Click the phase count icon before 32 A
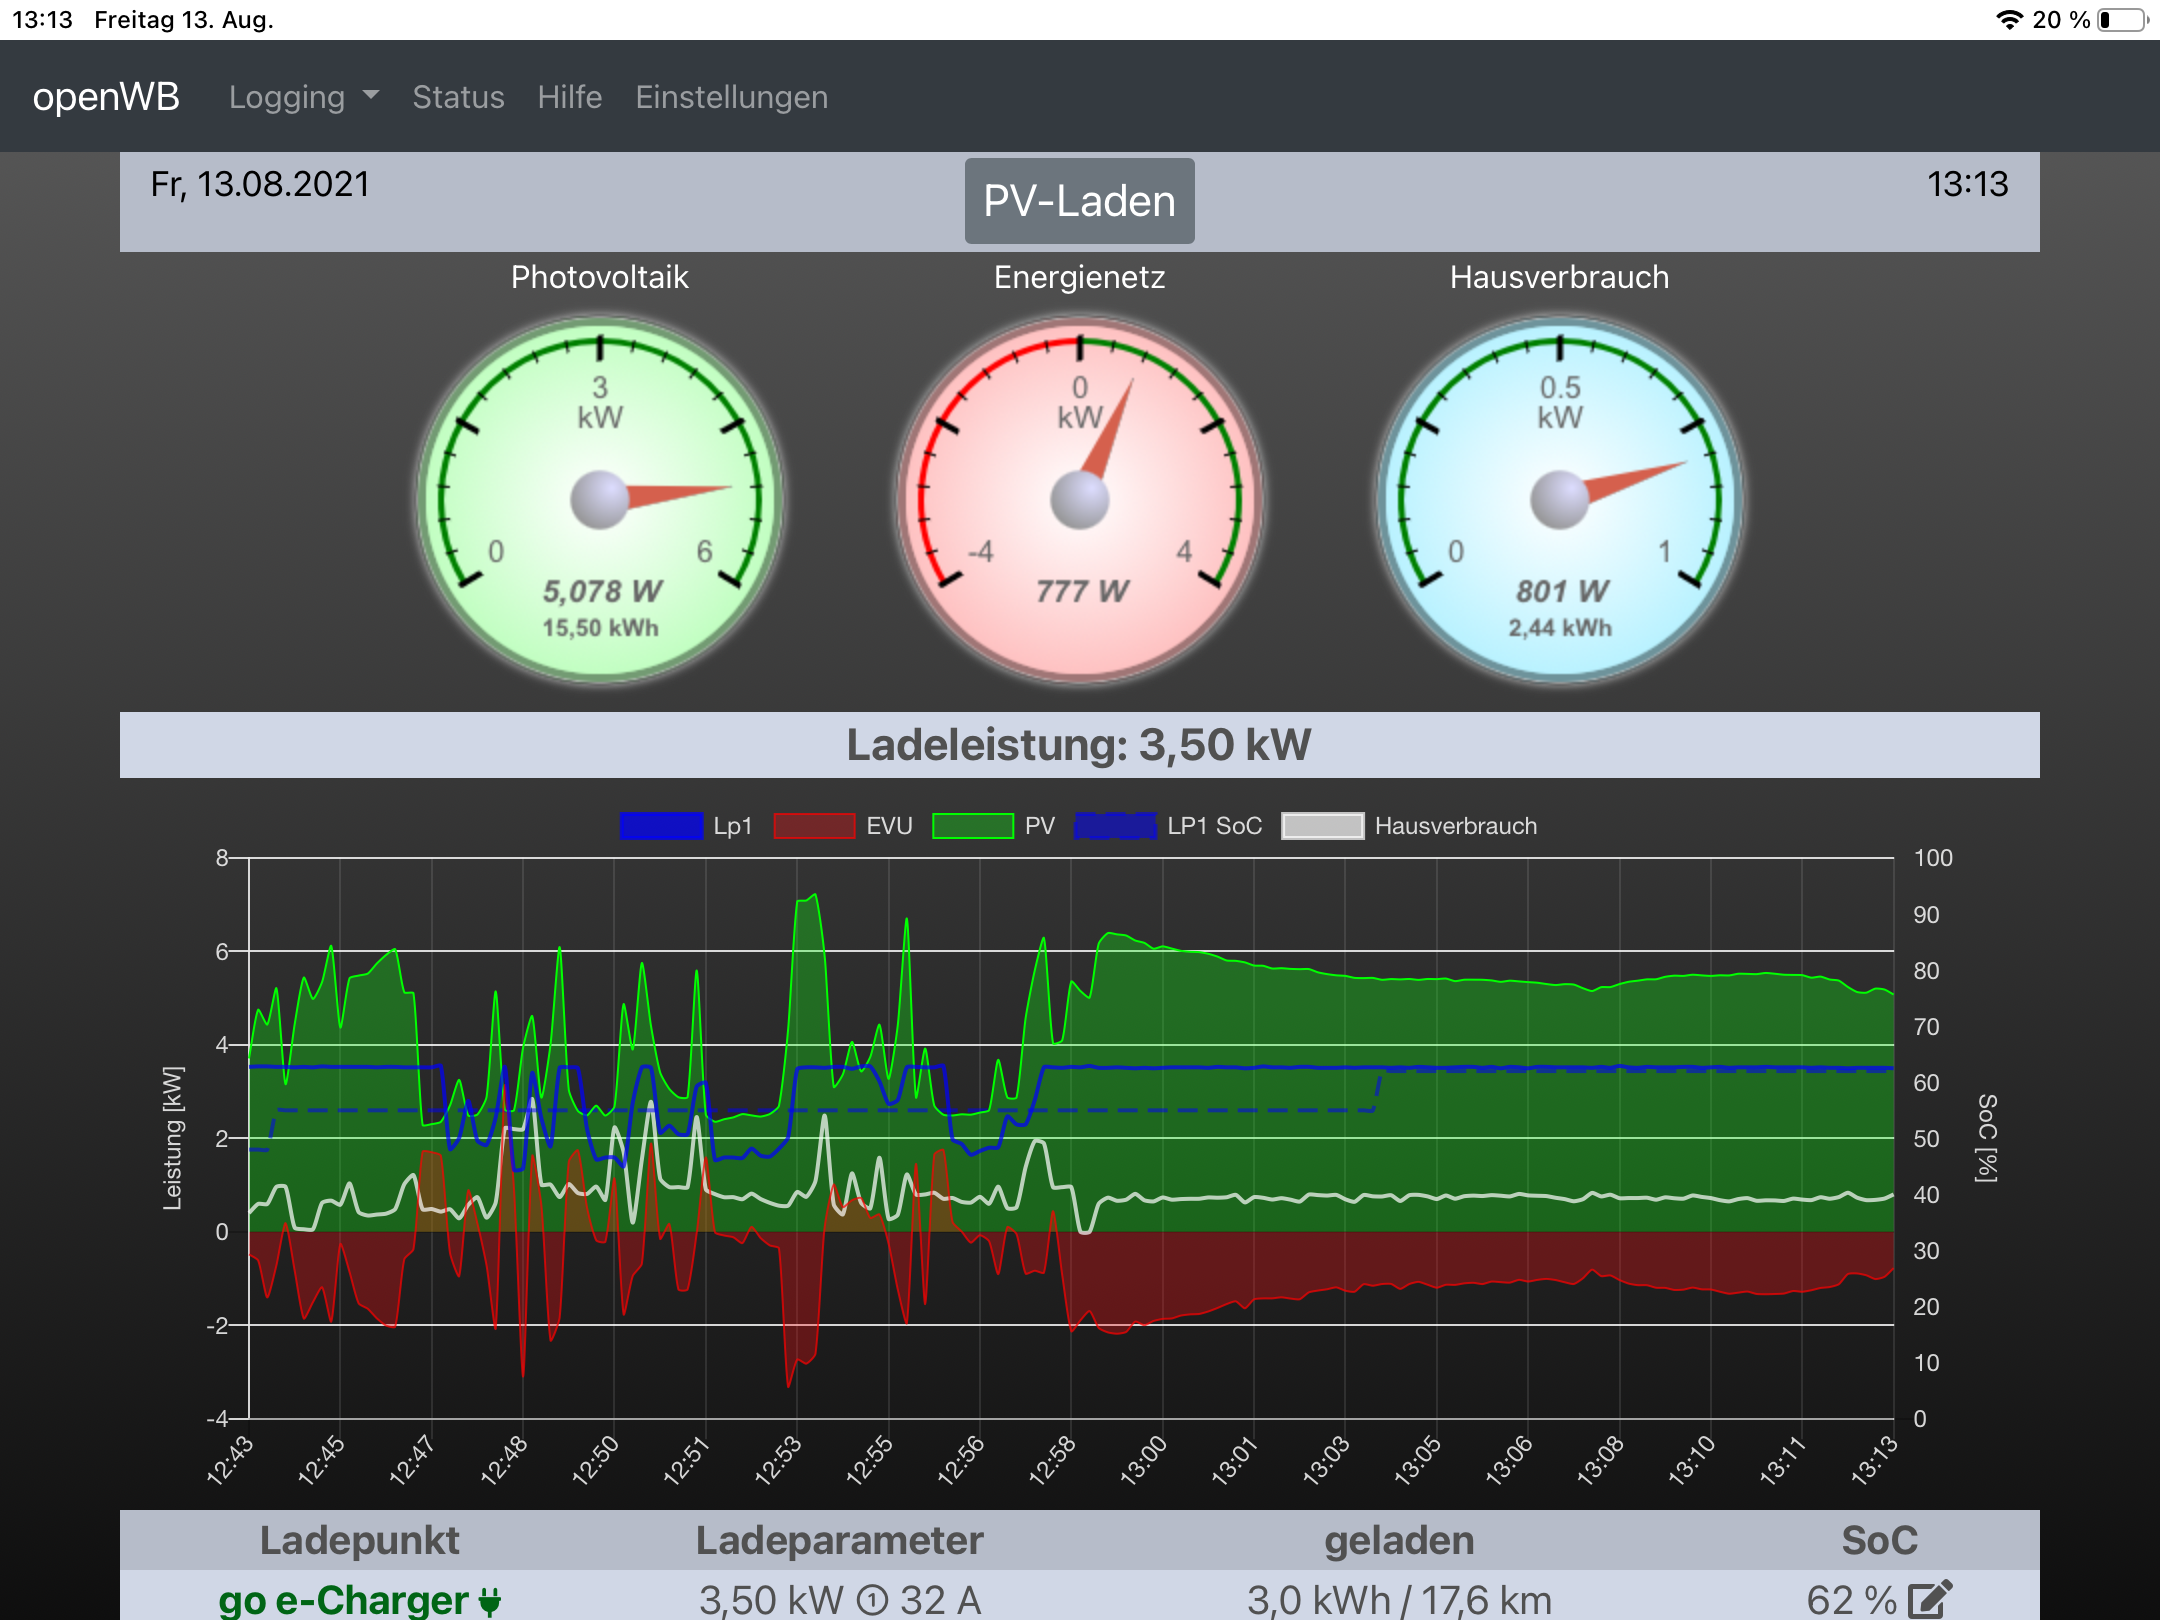 point(872,1601)
